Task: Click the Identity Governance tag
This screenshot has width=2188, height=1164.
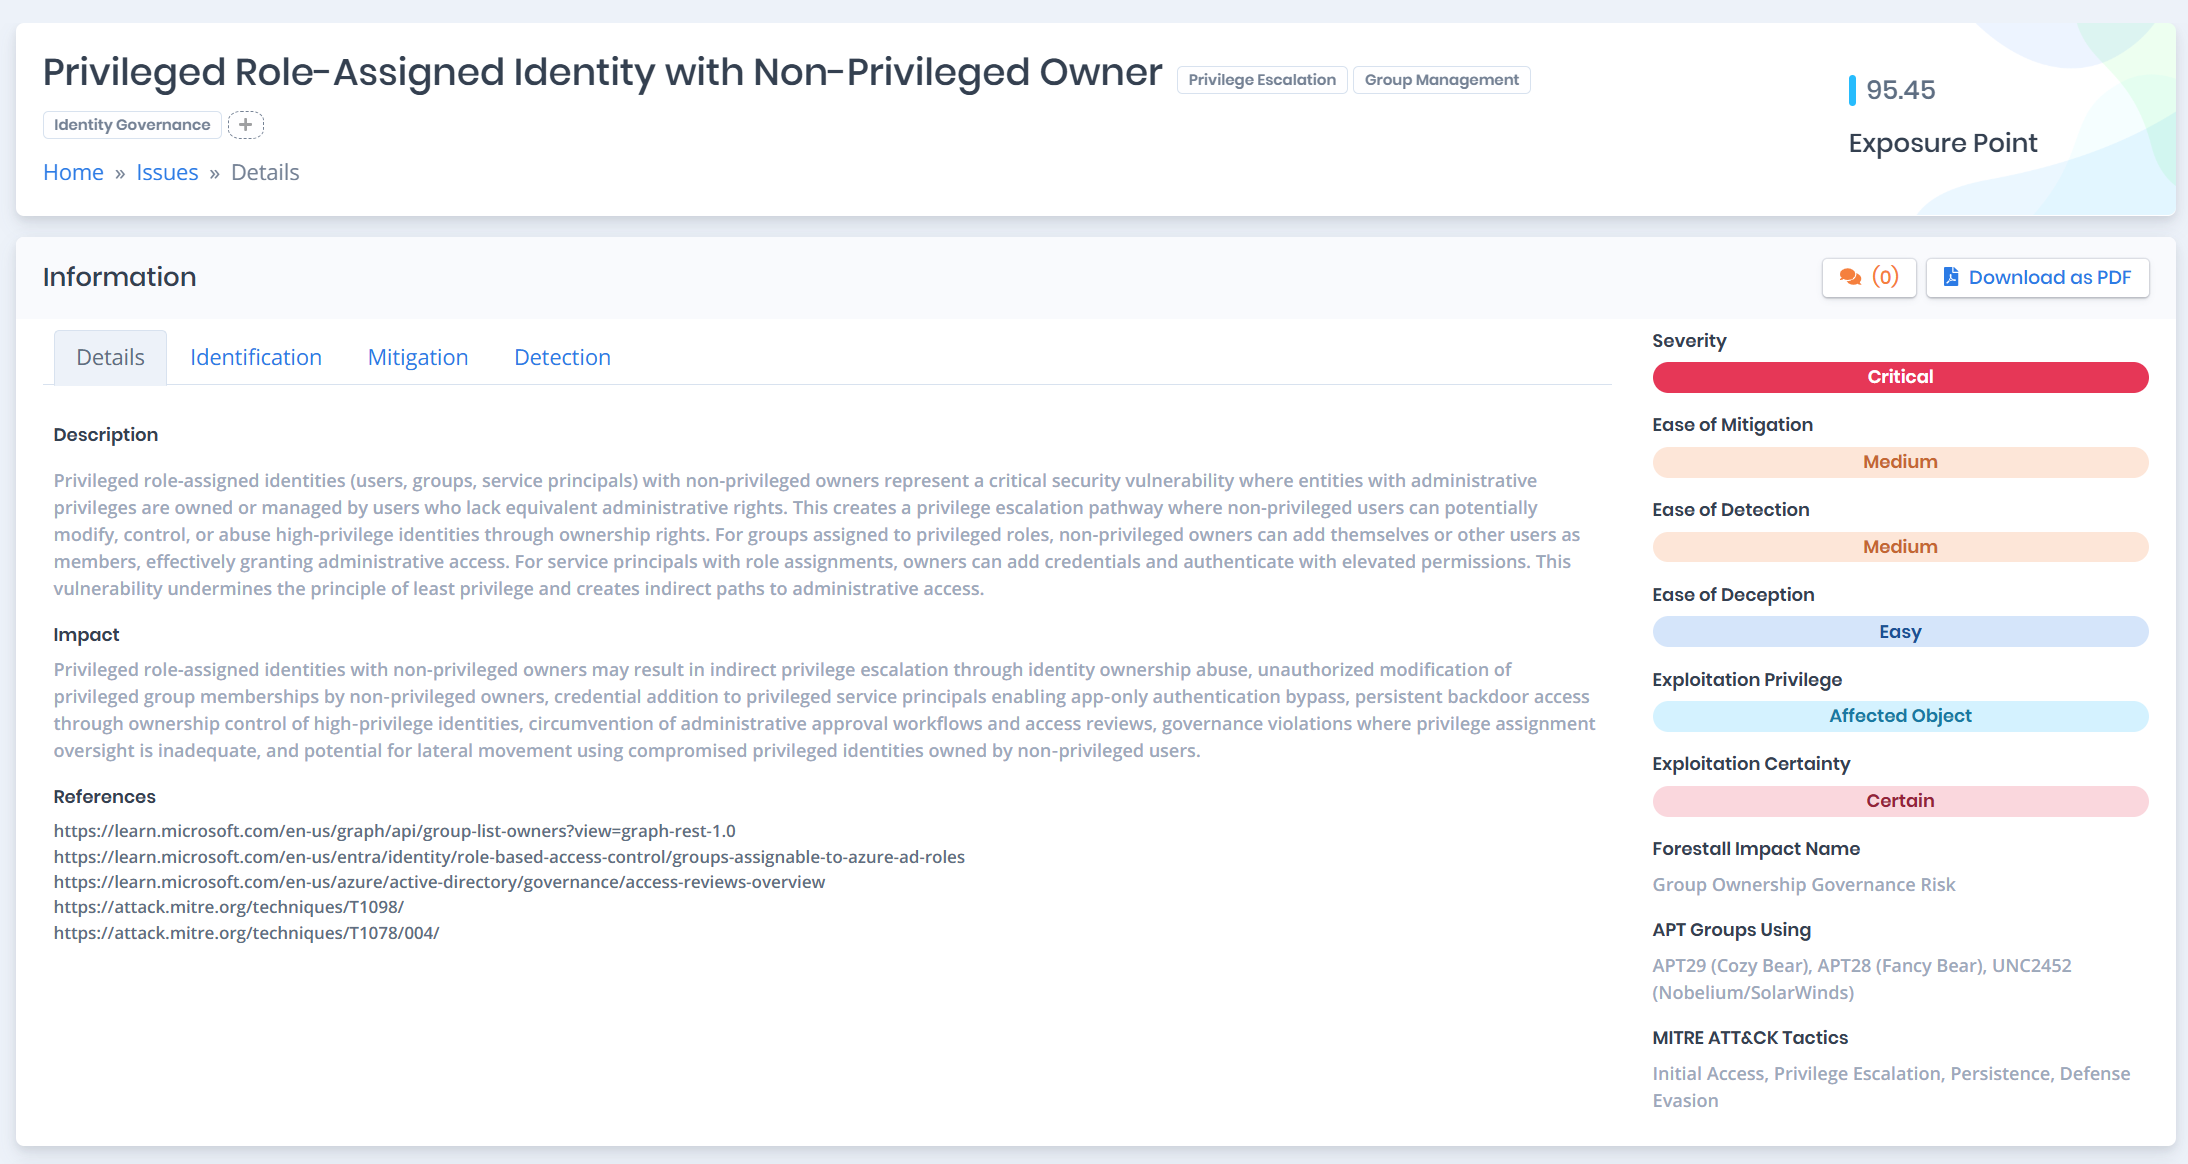Action: [x=132, y=125]
